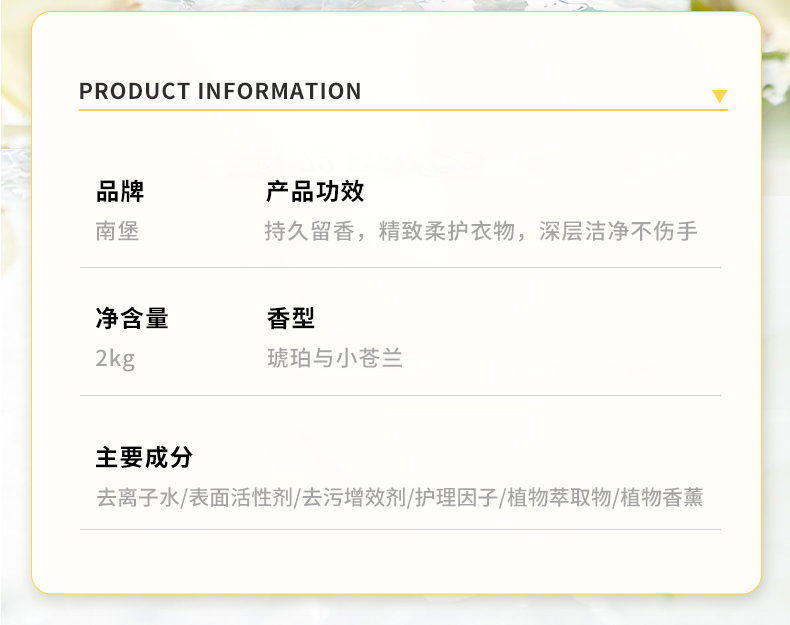Select the 净含量 label
Image resolution: width=790 pixels, height=625 pixels.
[x=132, y=319]
